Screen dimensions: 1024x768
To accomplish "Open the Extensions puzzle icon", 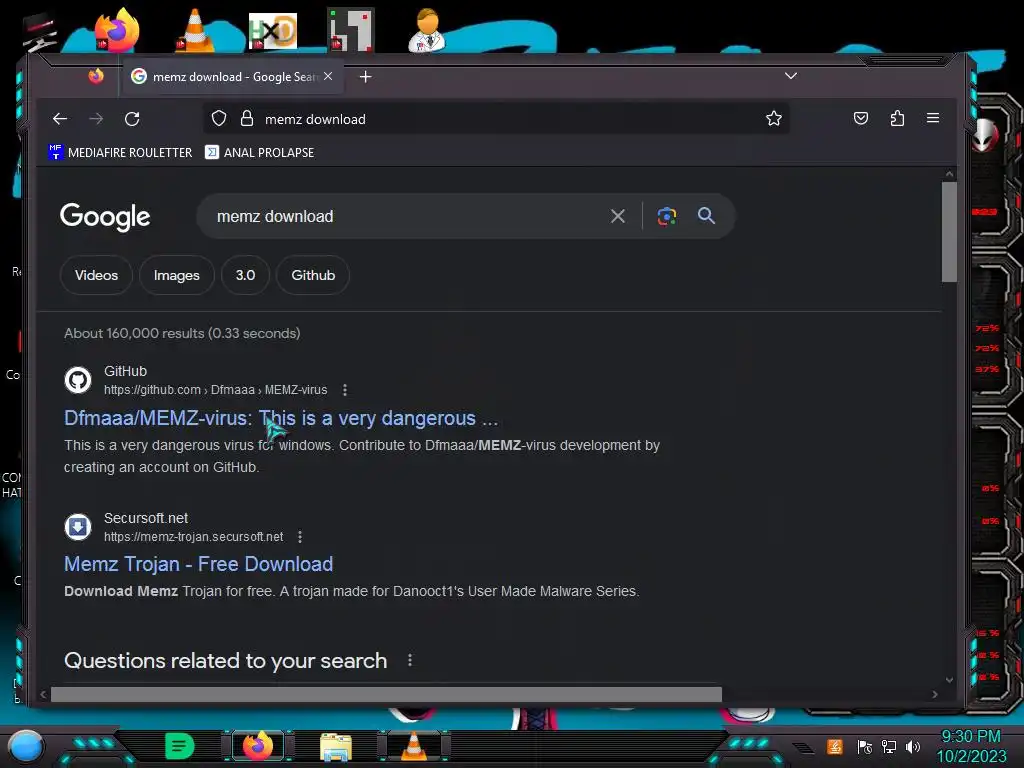I will 897,118.
